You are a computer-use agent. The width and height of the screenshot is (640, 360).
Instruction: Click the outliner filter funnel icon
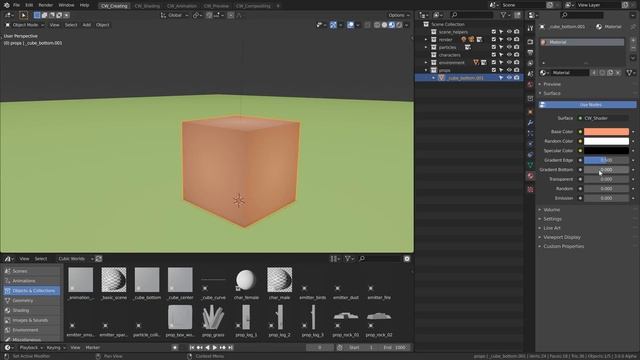[x=504, y=15]
